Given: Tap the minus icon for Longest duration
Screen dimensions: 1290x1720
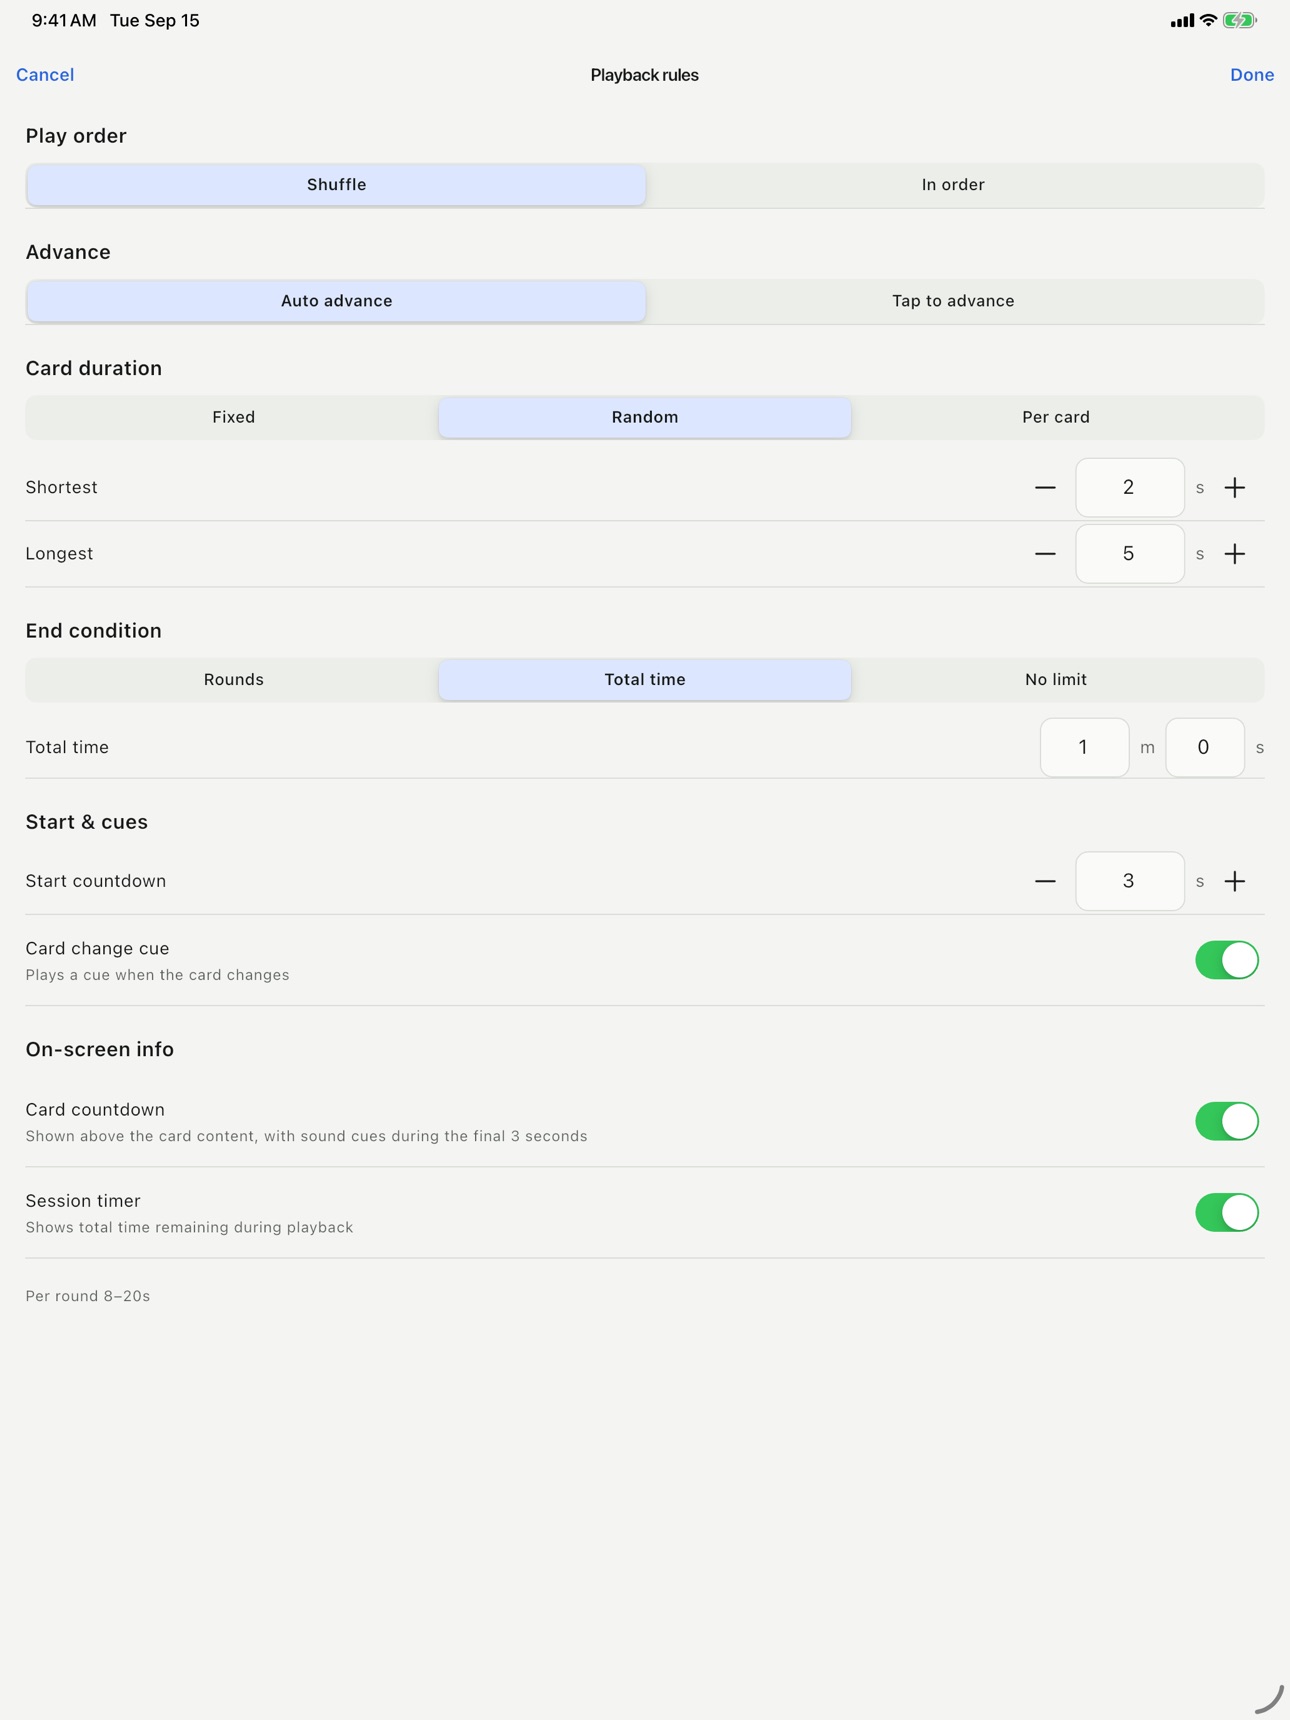Looking at the screenshot, I should click(1045, 554).
